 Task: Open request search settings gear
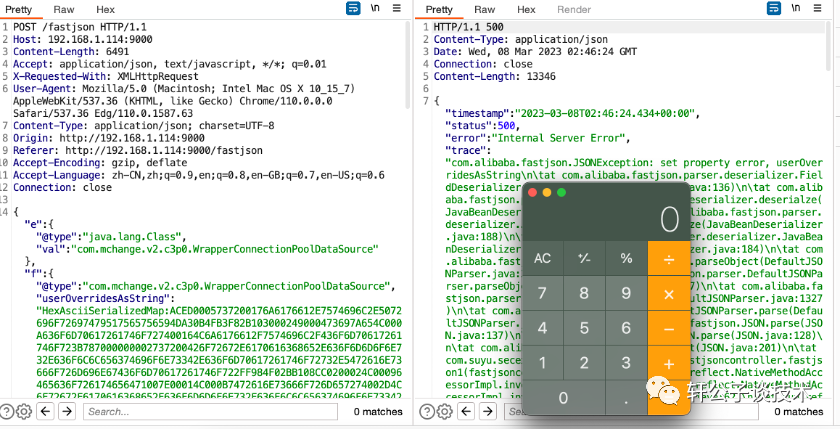pyautogui.click(x=24, y=411)
